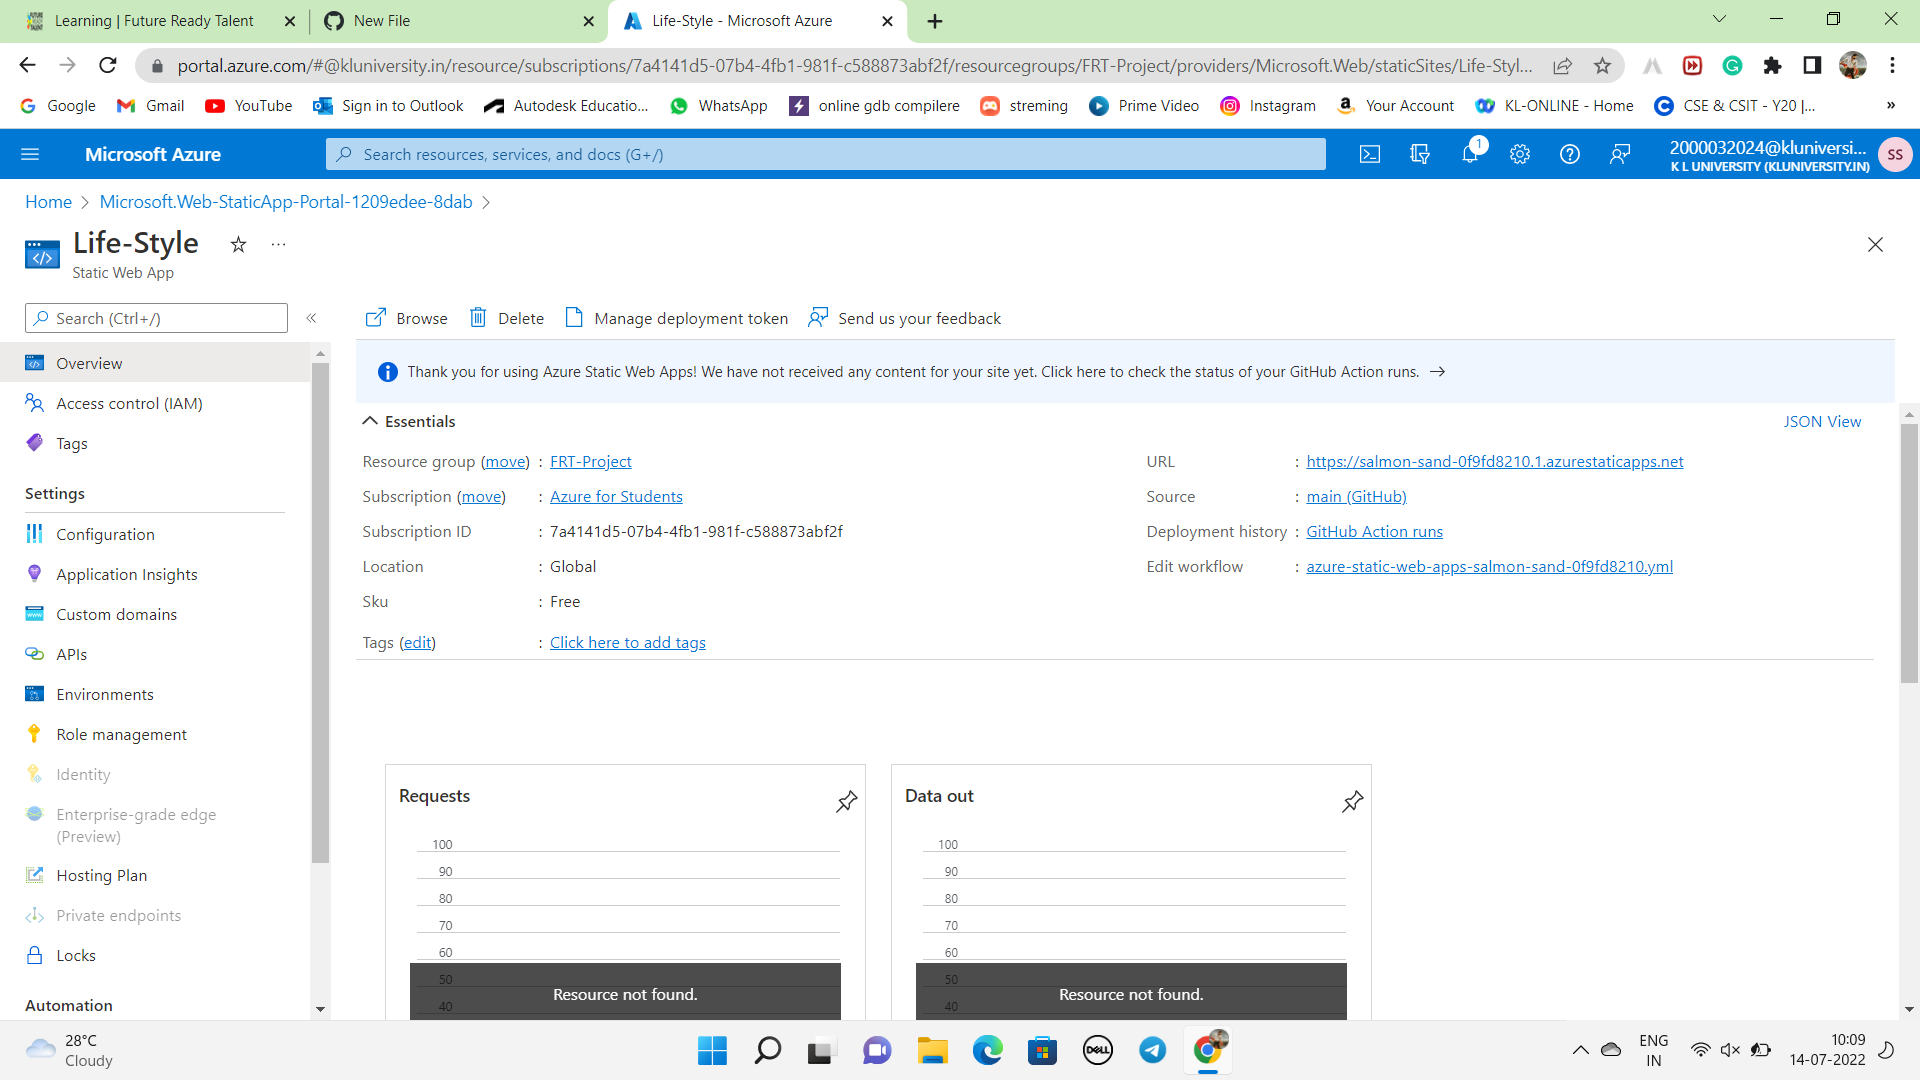Viewport: 1920px width, 1080px height.
Task: Click the Azure global search field
Action: (x=826, y=154)
